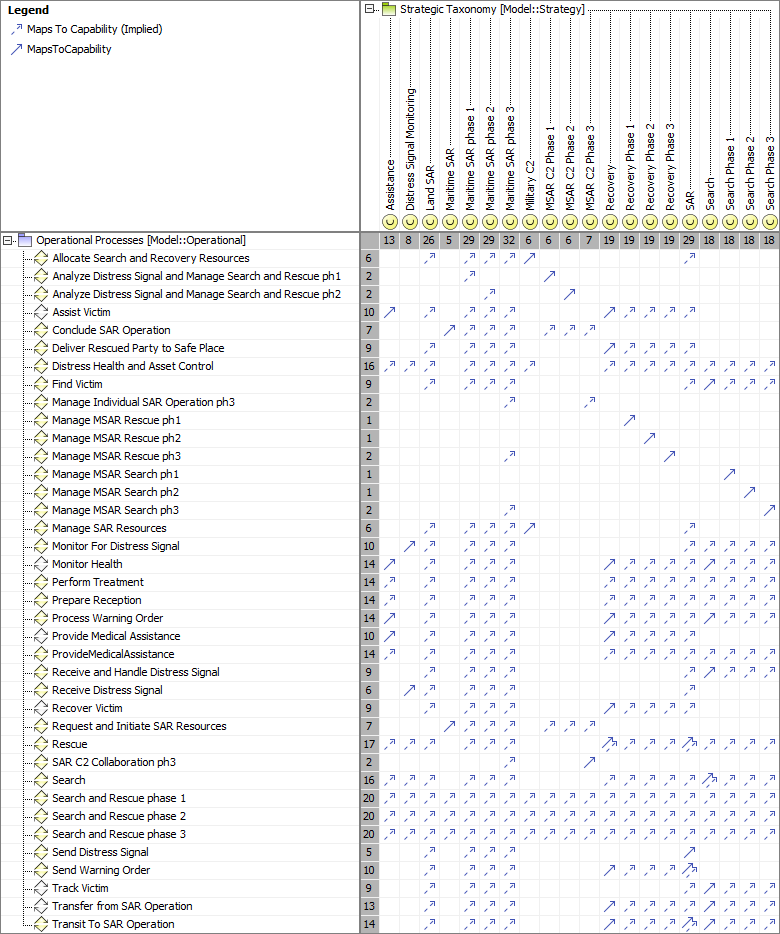Image resolution: width=780 pixels, height=934 pixels.
Task: Select the Maritime SAR phase 1 capability icon
Action: tap(470, 222)
